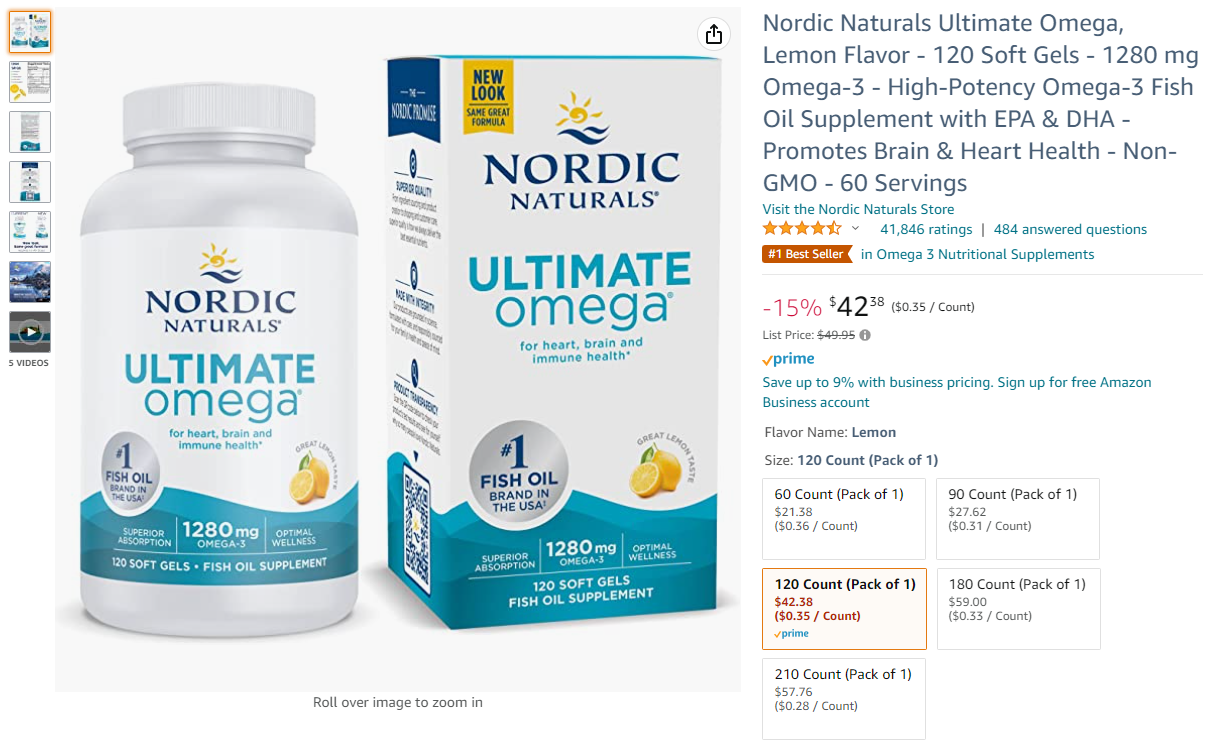Click the star rating icons
The image size is (1227, 747).
803,229
